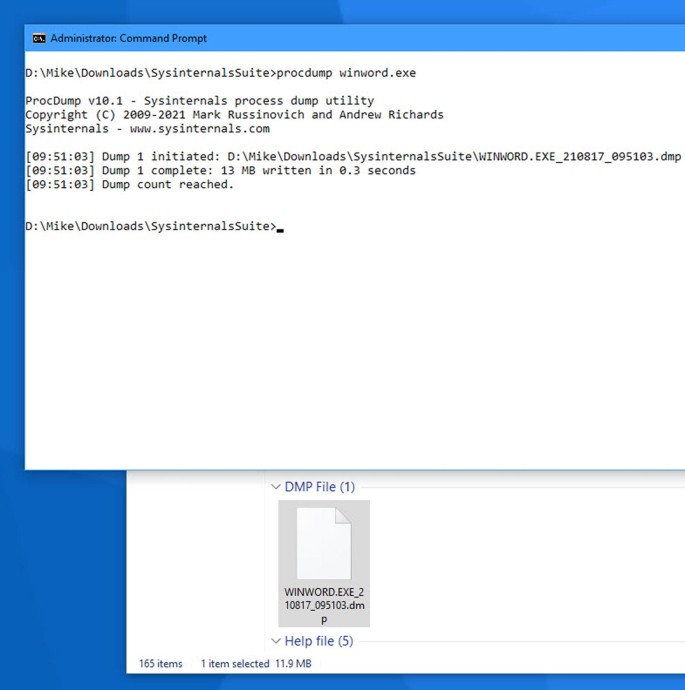
Task: Click the Administrator: Command Prompt title text
Action: tap(128, 38)
